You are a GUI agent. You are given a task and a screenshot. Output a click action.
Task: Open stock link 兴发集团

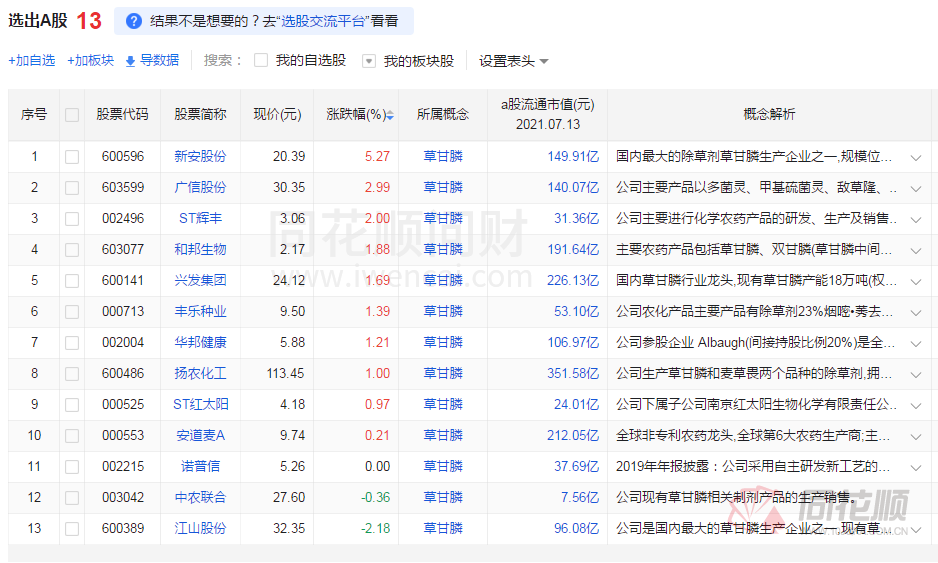pos(200,281)
